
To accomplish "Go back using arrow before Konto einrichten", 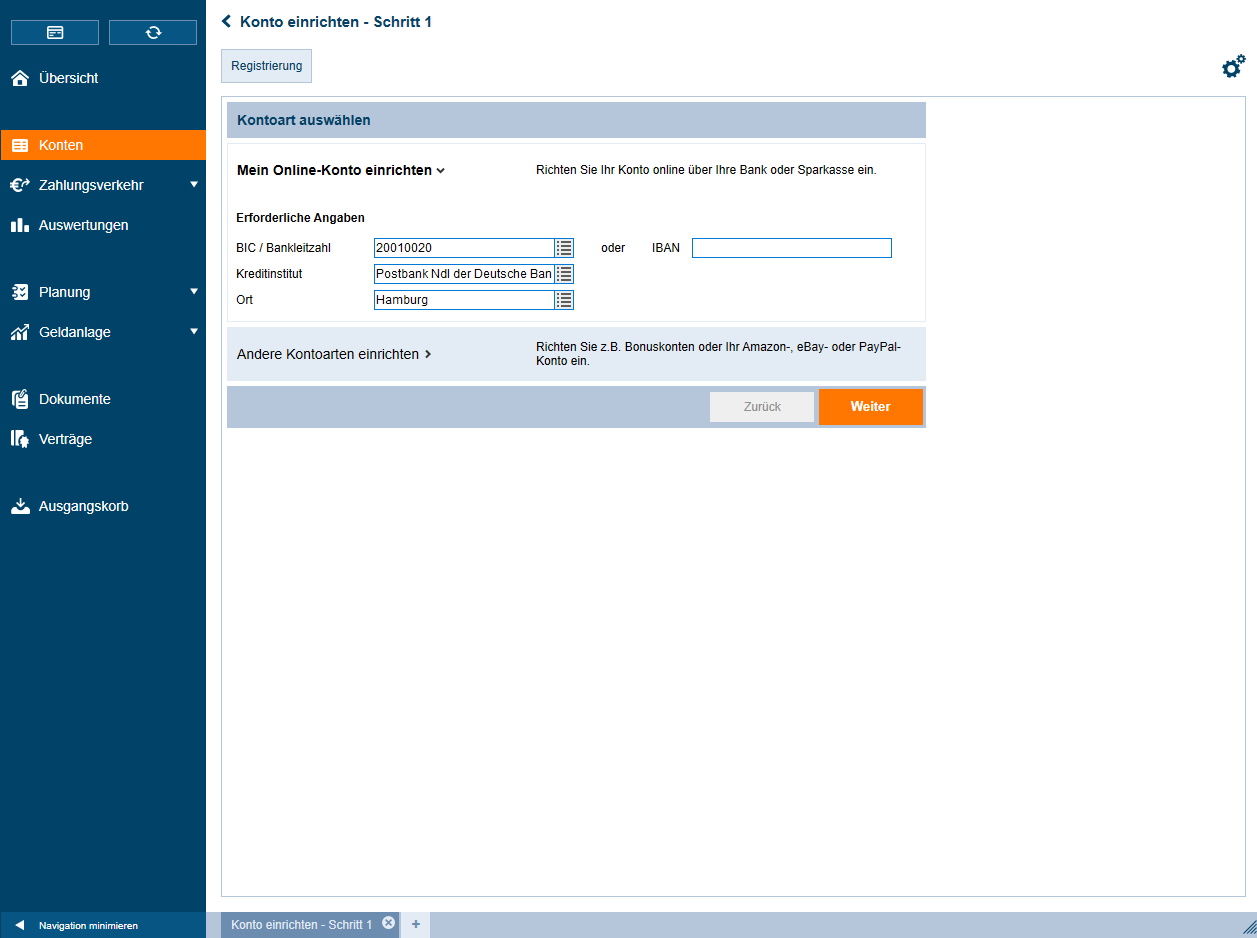I will click(x=227, y=21).
